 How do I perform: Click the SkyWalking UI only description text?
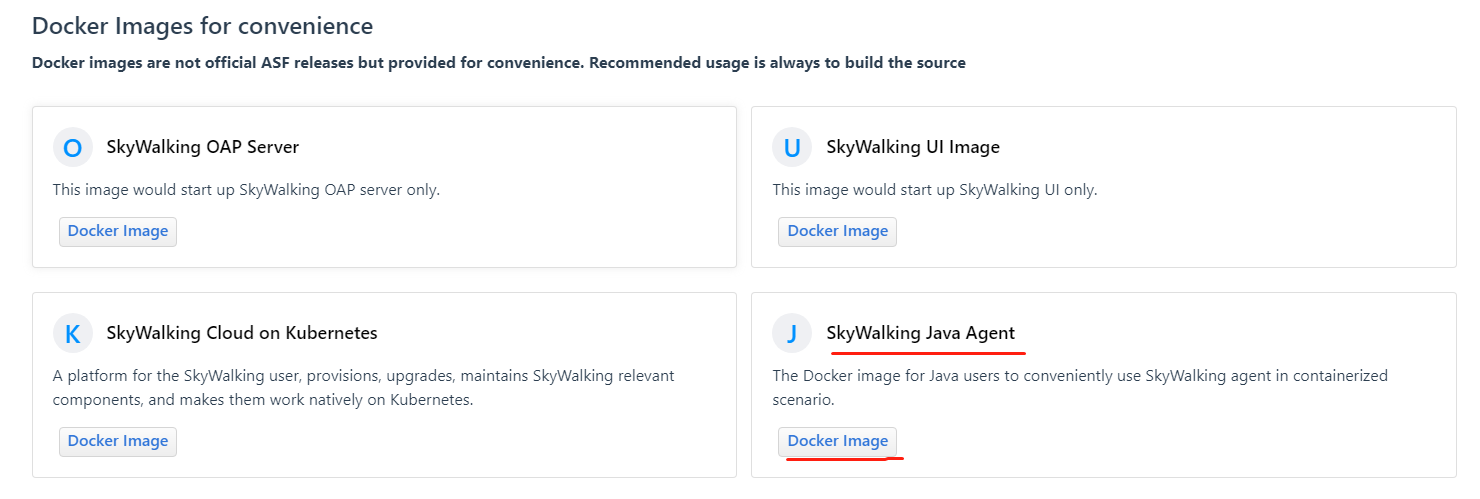[935, 189]
